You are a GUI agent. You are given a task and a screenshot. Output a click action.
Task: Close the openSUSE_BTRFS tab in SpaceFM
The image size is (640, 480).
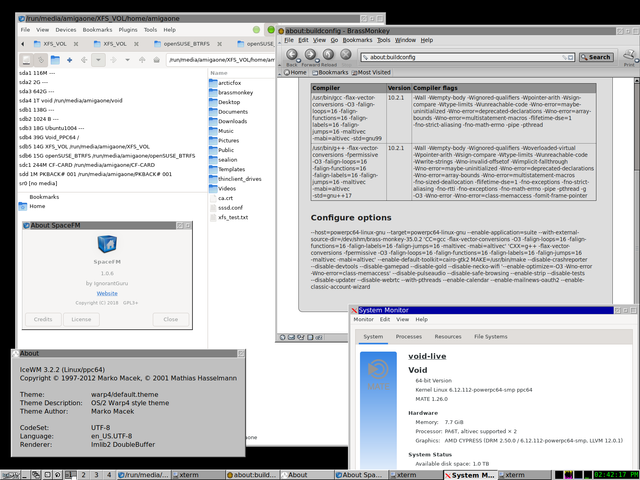coord(220,44)
